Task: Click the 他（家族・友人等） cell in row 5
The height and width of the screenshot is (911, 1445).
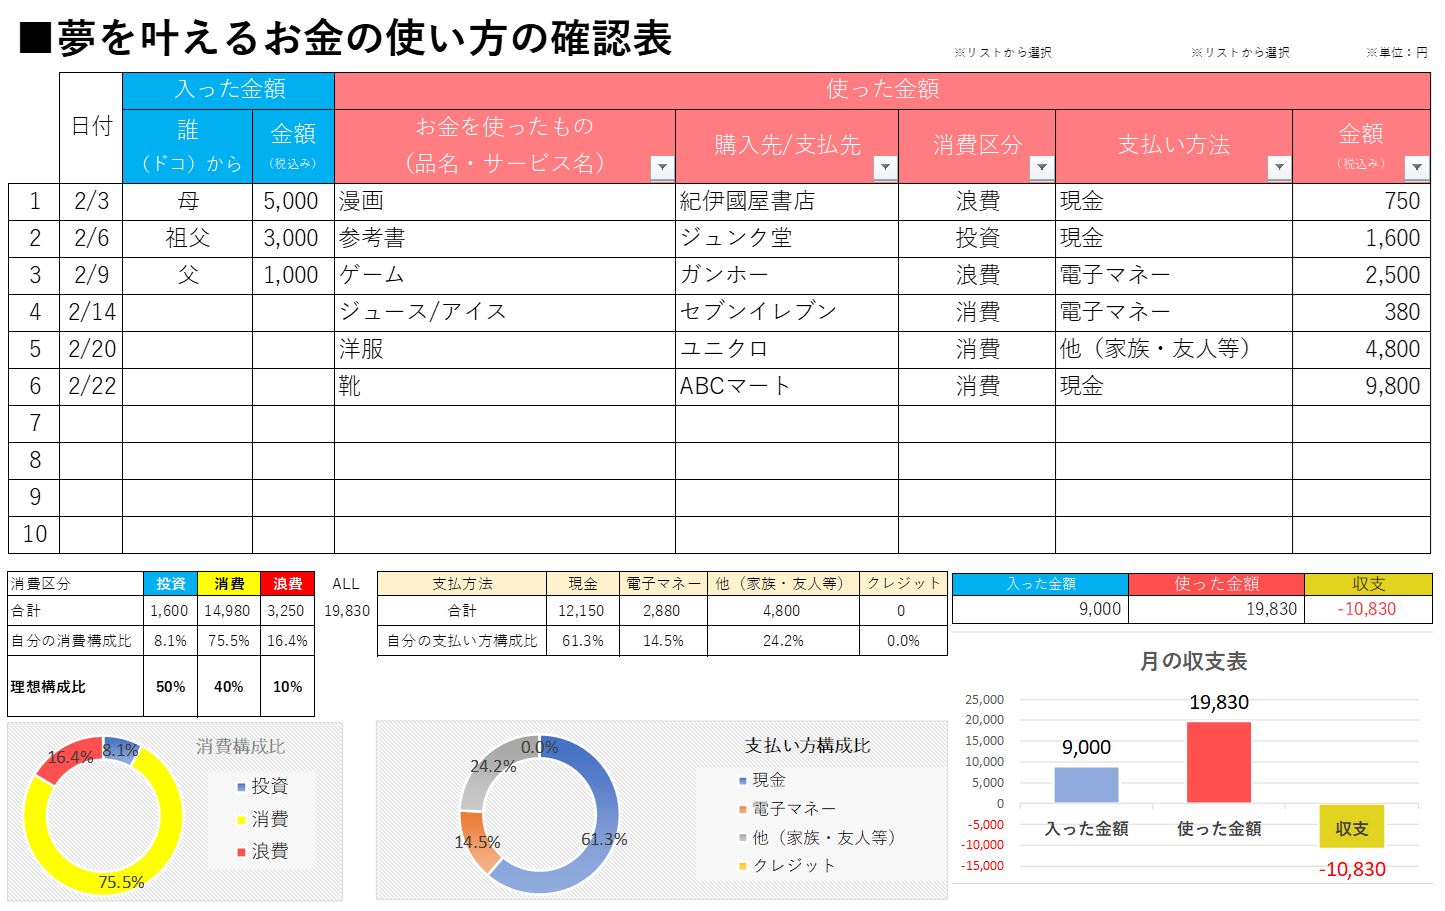Action: click(1173, 349)
